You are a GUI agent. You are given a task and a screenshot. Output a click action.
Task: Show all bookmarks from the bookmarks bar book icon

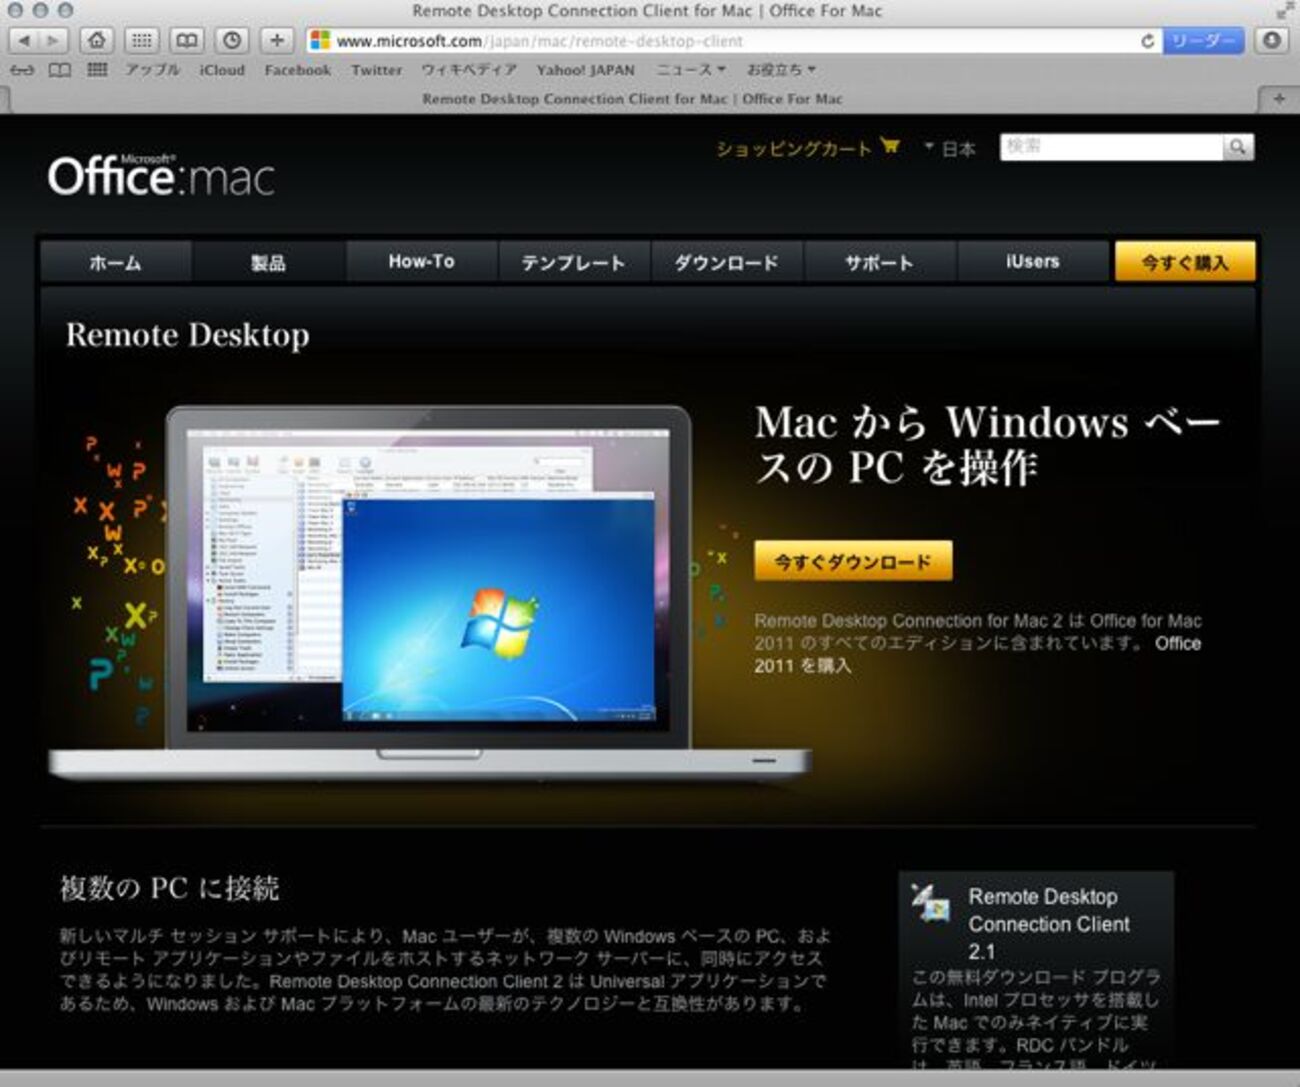[x=60, y=70]
